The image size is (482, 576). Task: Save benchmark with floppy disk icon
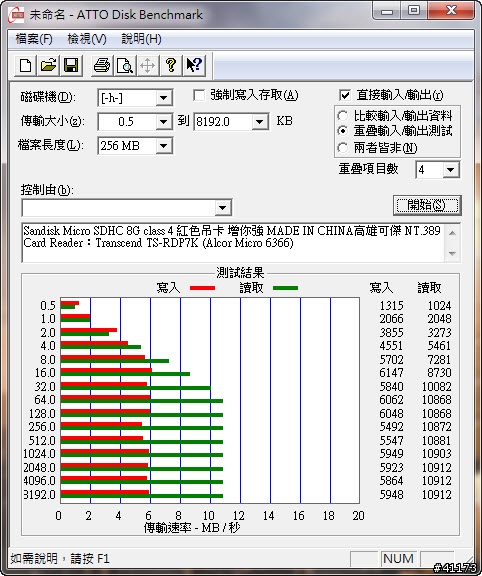(71, 66)
